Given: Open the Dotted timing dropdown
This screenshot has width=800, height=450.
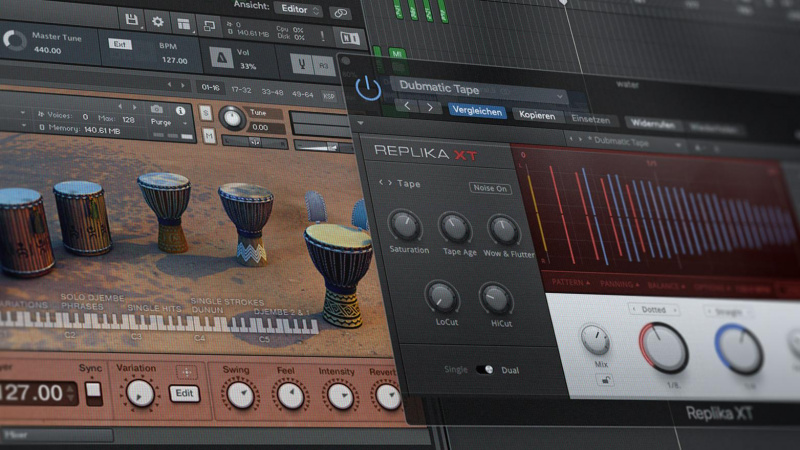Looking at the screenshot, I should 655,310.
